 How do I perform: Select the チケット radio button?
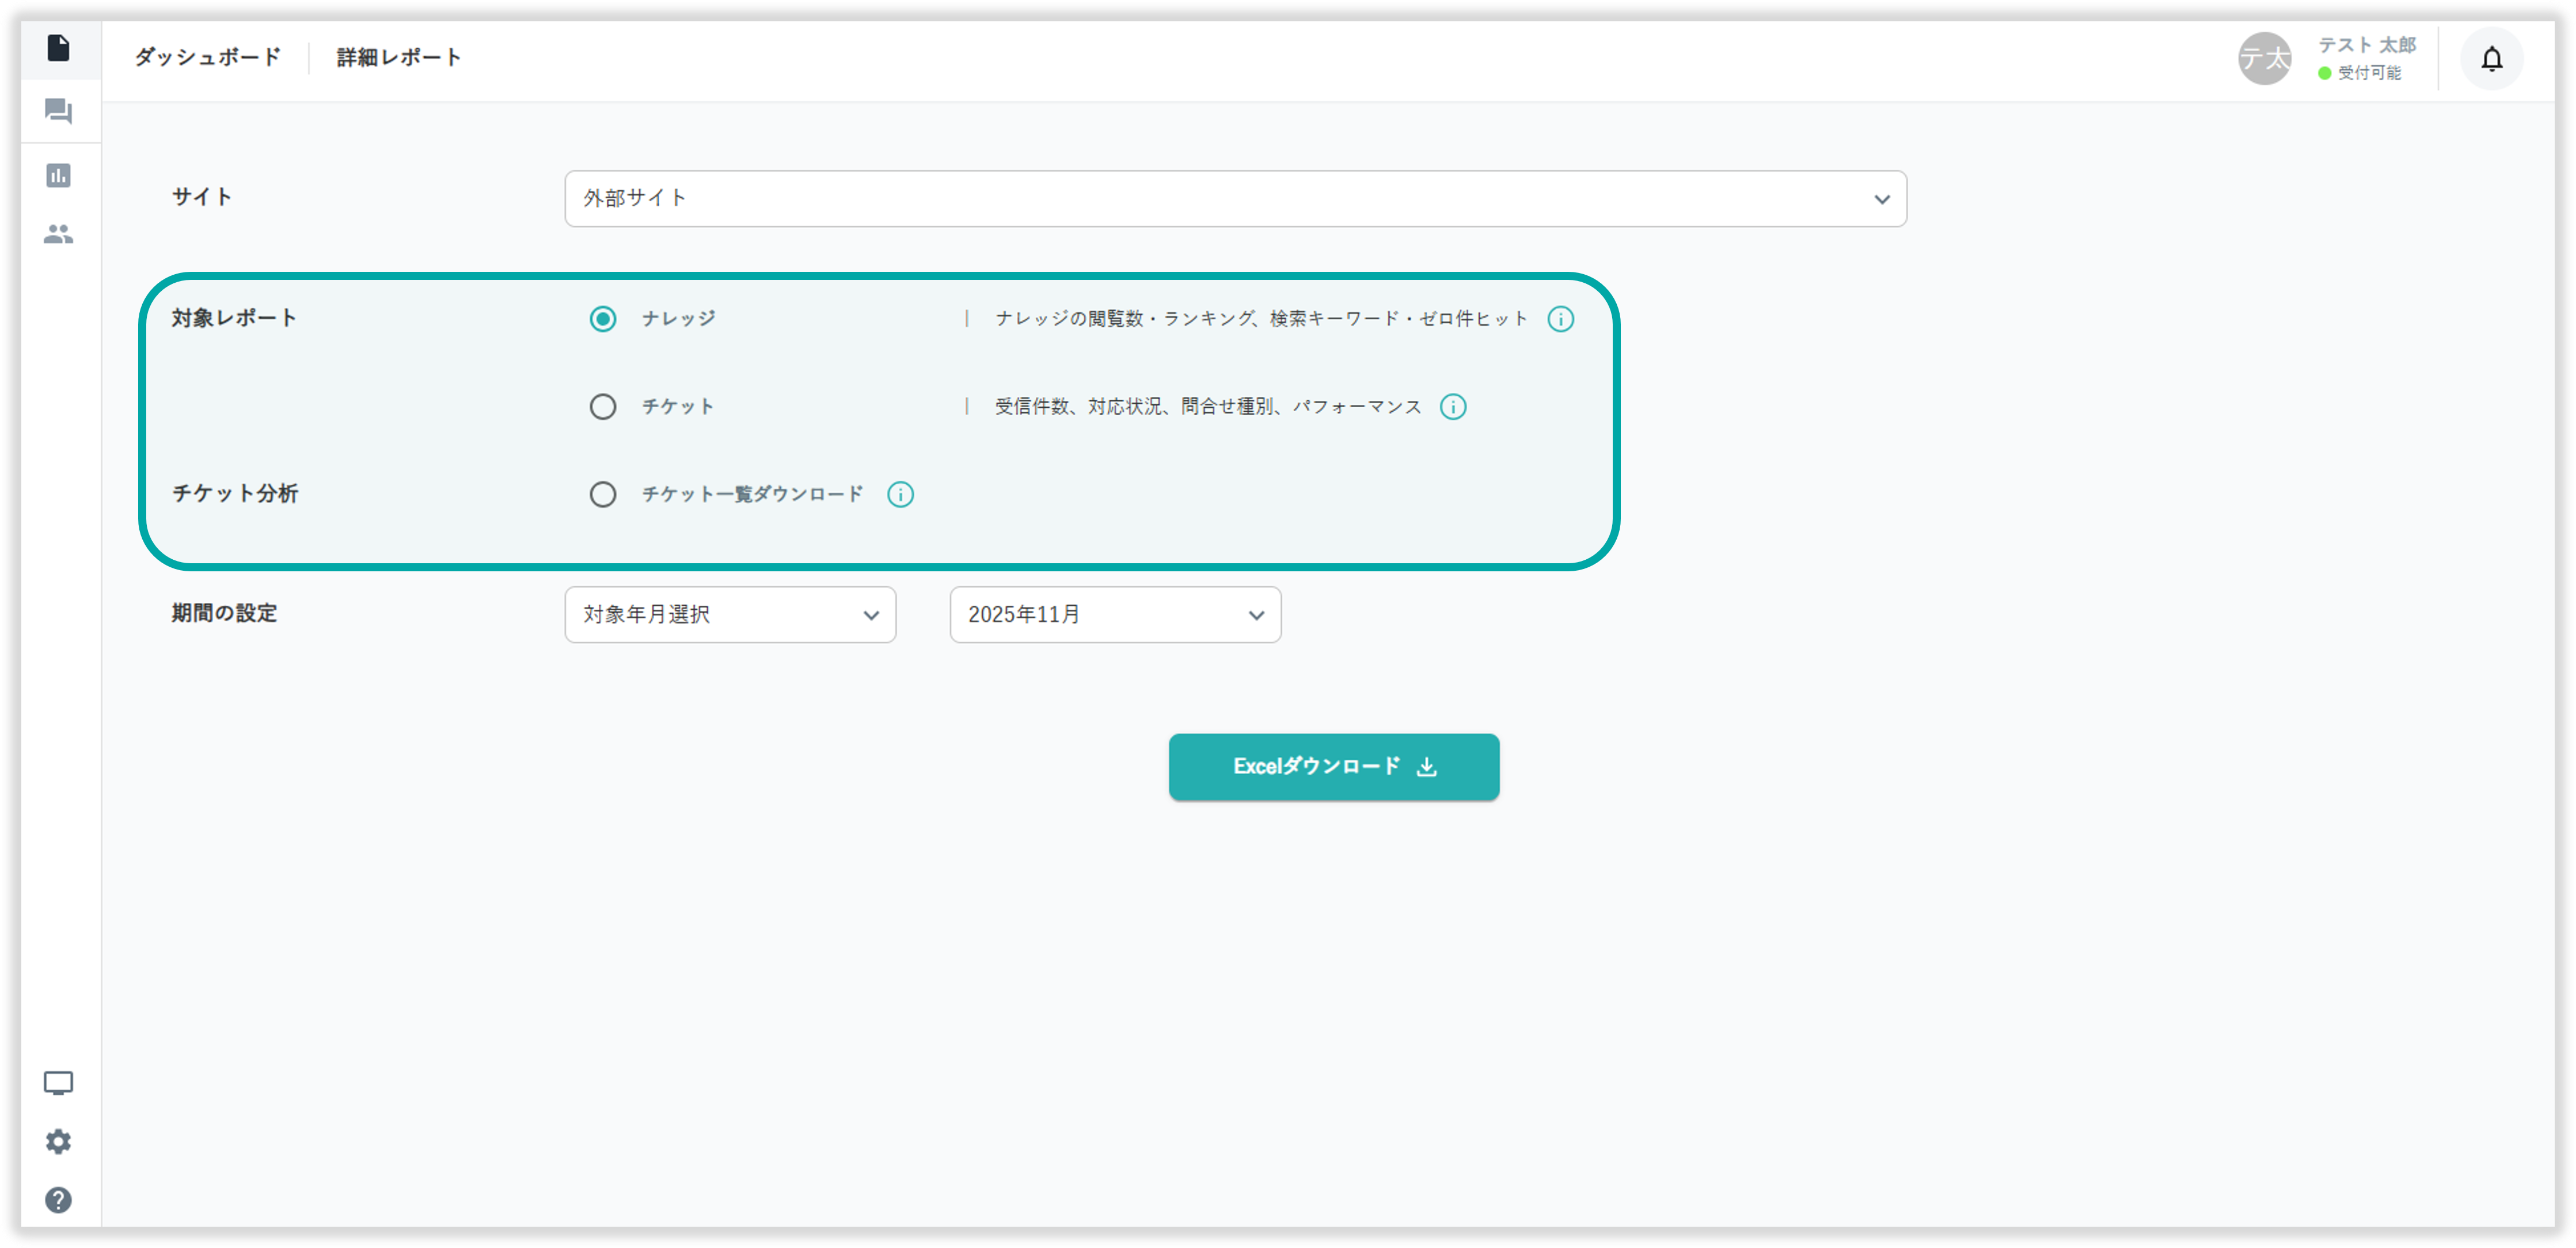(x=602, y=407)
